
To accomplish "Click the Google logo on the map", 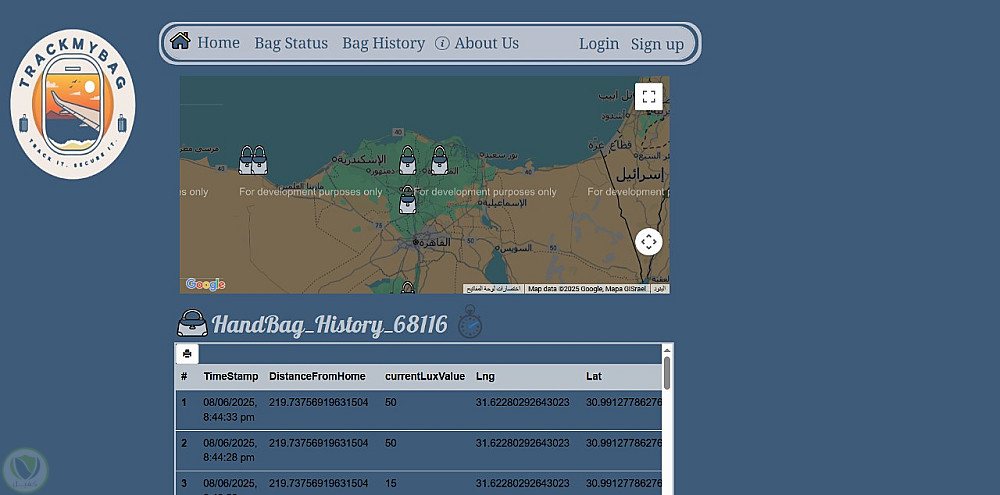I will point(205,284).
